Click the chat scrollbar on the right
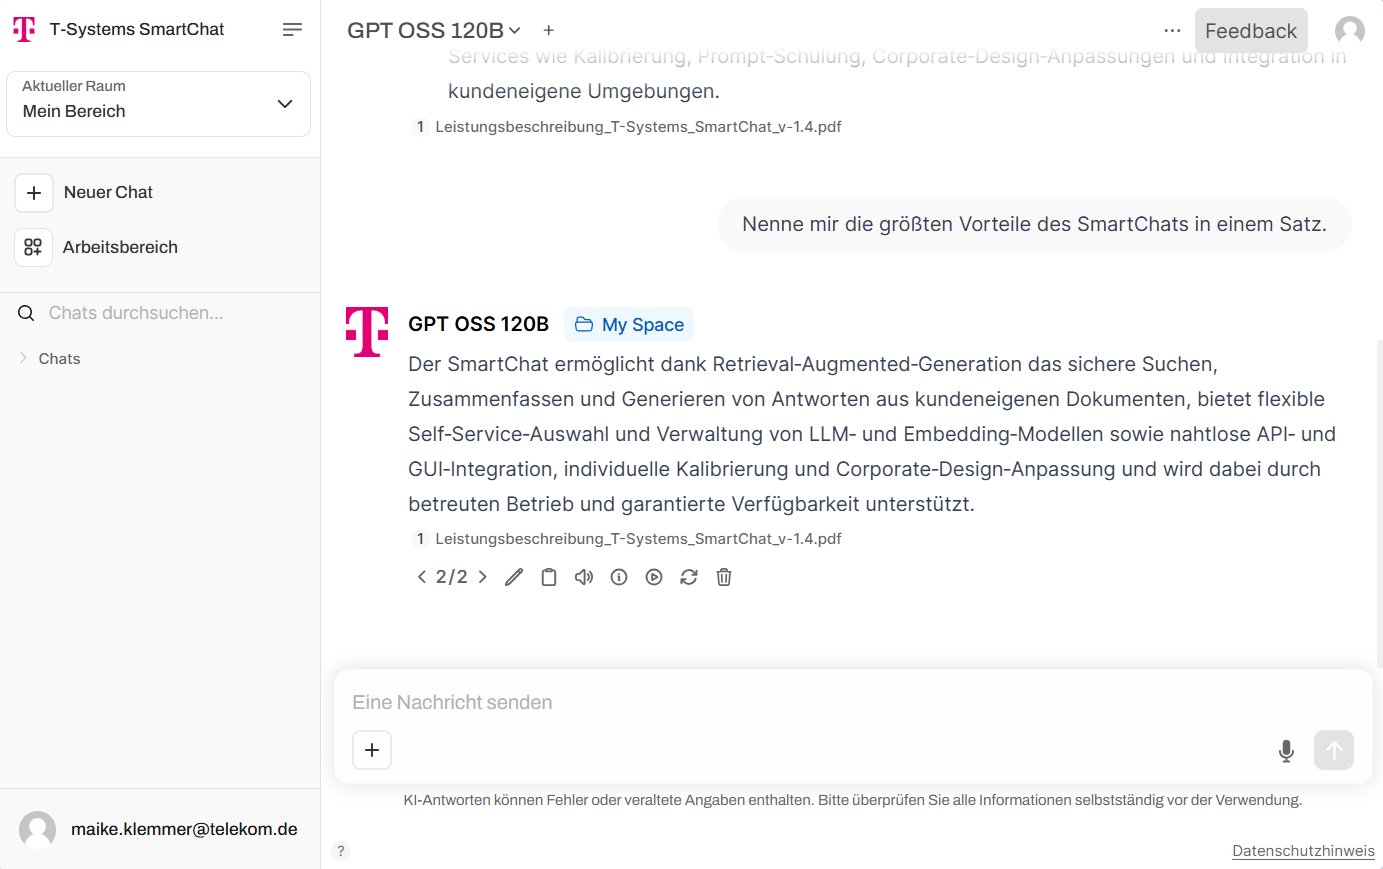This screenshot has height=869, width=1383. pyautogui.click(x=1379, y=505)
